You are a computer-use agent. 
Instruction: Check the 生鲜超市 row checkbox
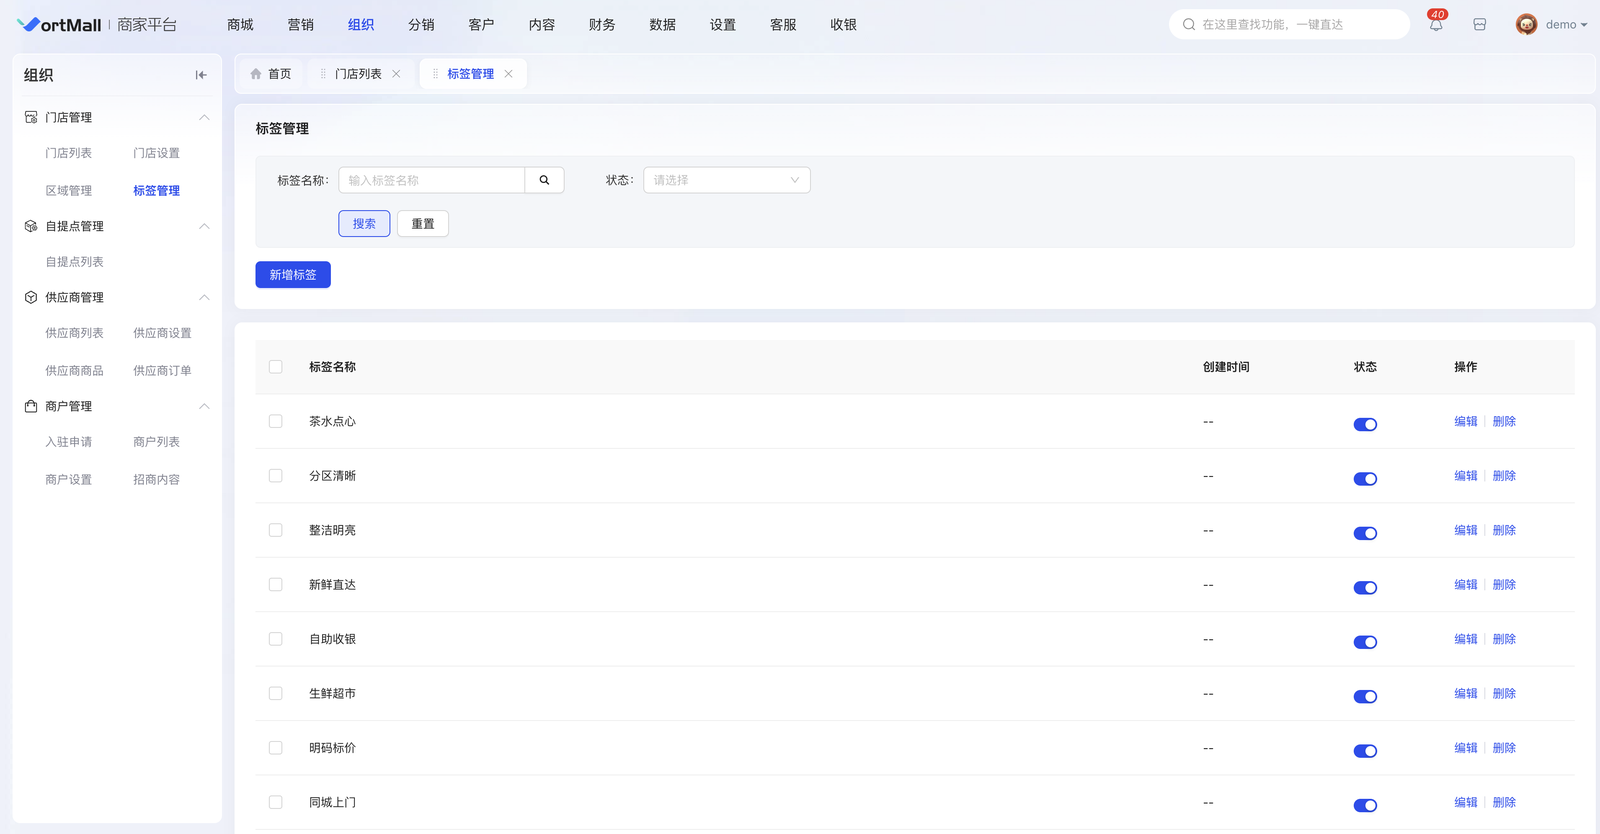click(x=276, y=693)
